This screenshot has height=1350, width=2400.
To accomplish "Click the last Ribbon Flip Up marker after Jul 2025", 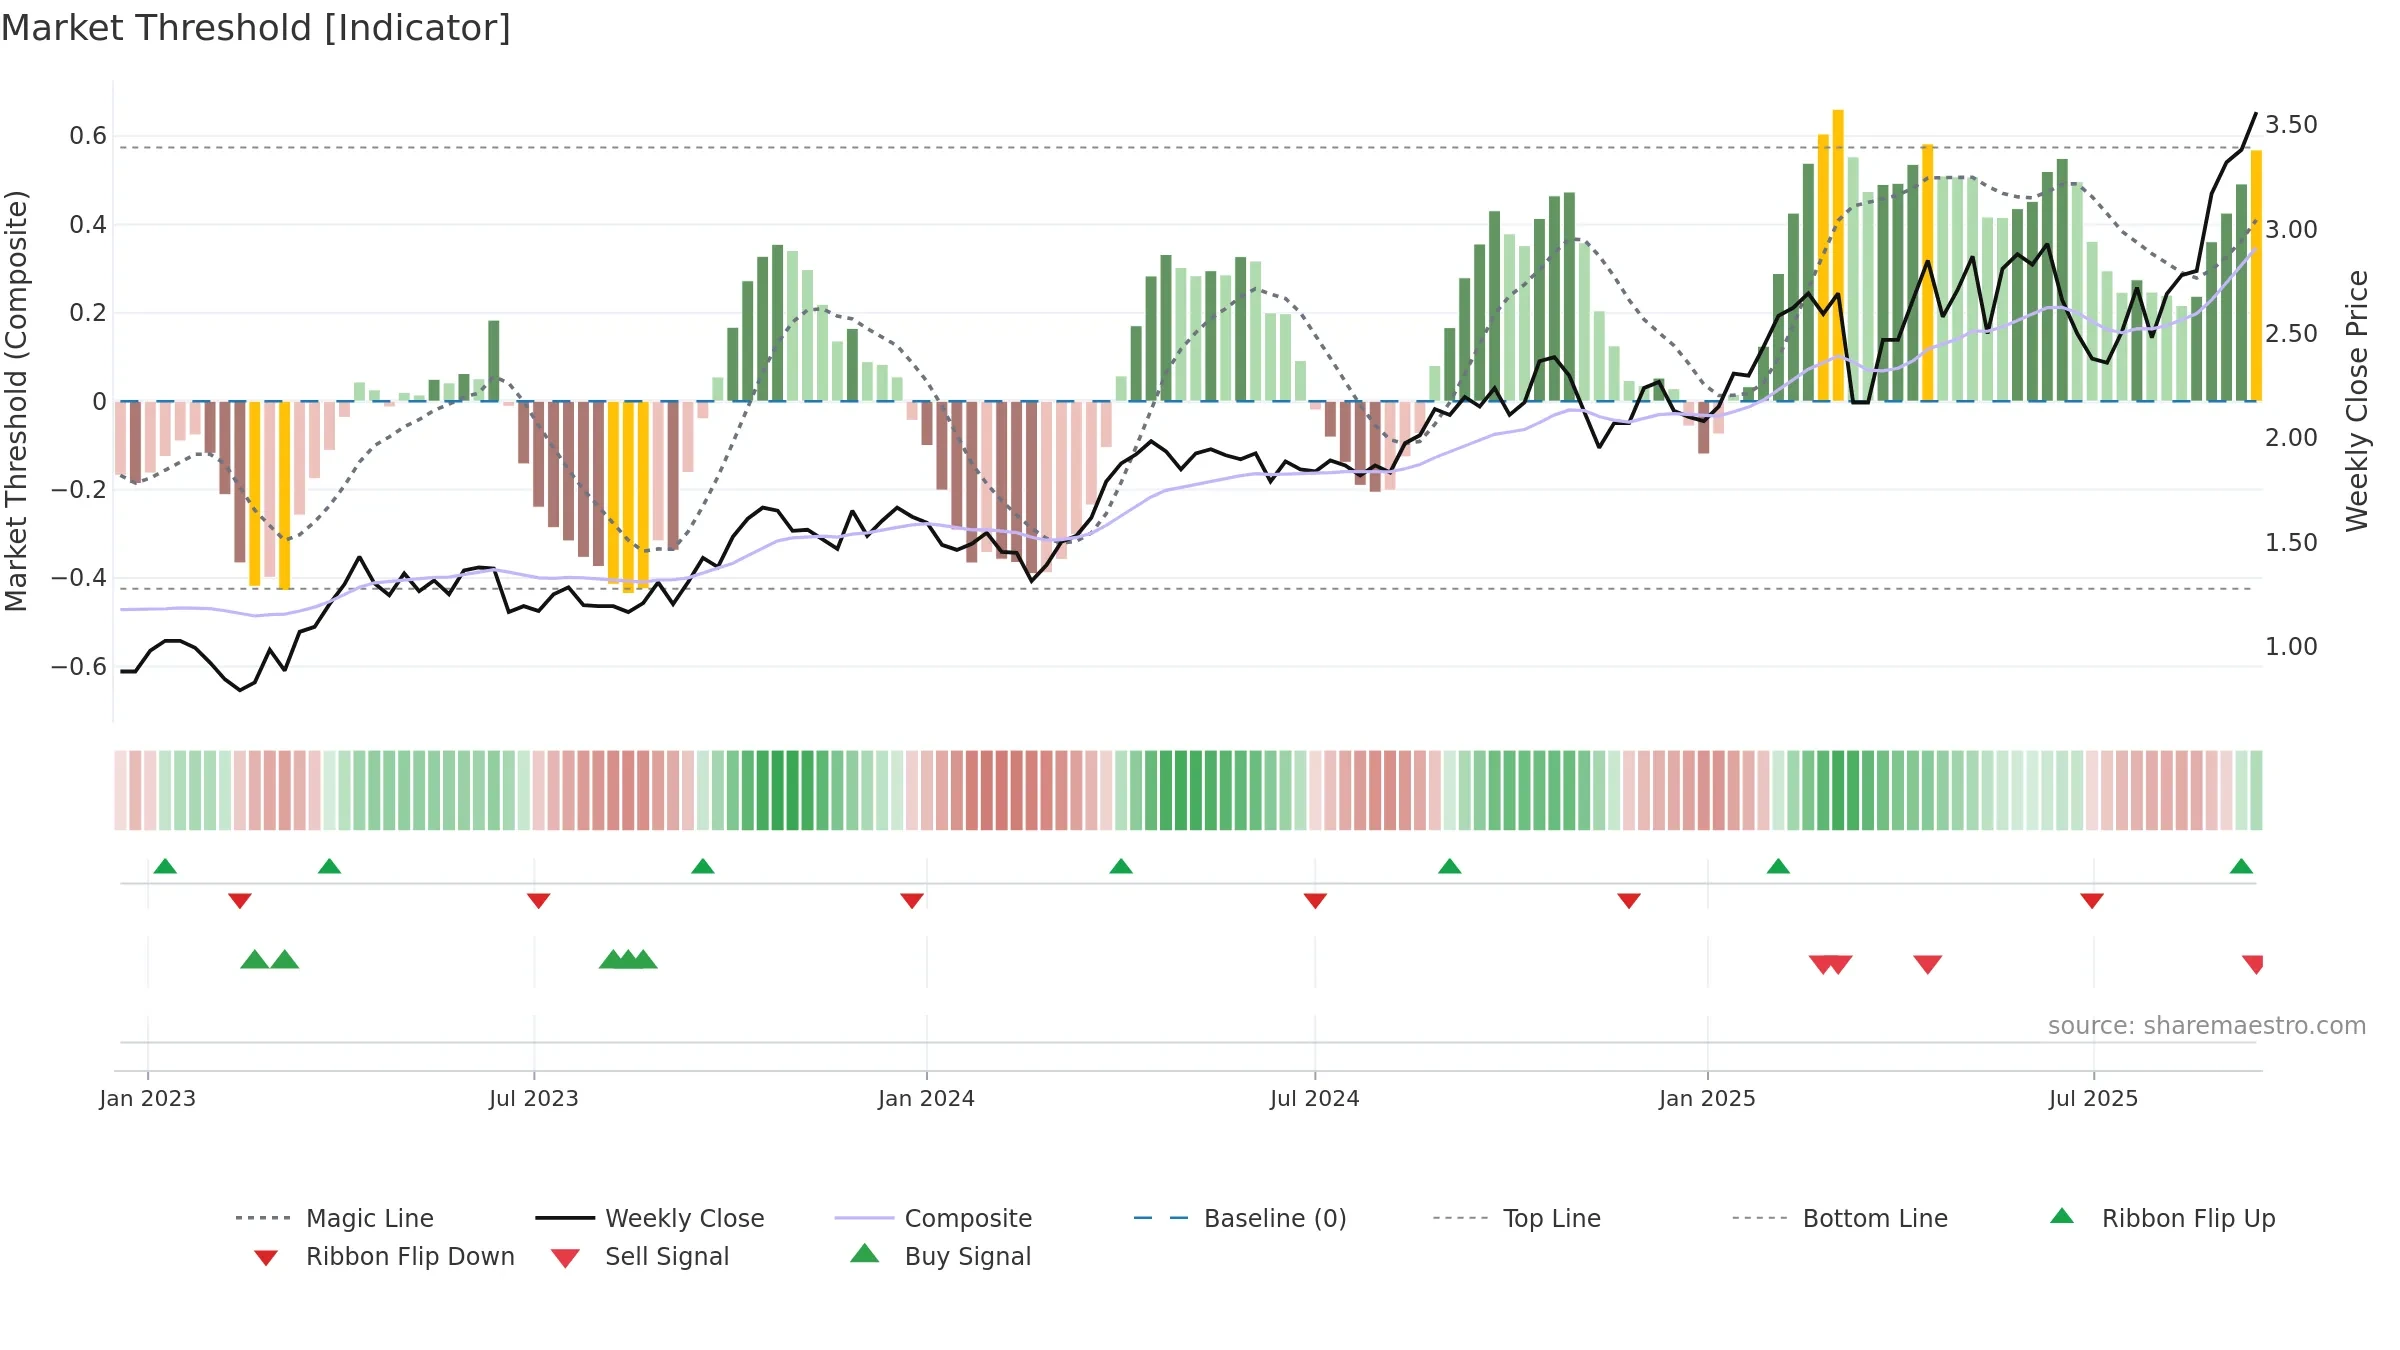I will (2241, 866).
